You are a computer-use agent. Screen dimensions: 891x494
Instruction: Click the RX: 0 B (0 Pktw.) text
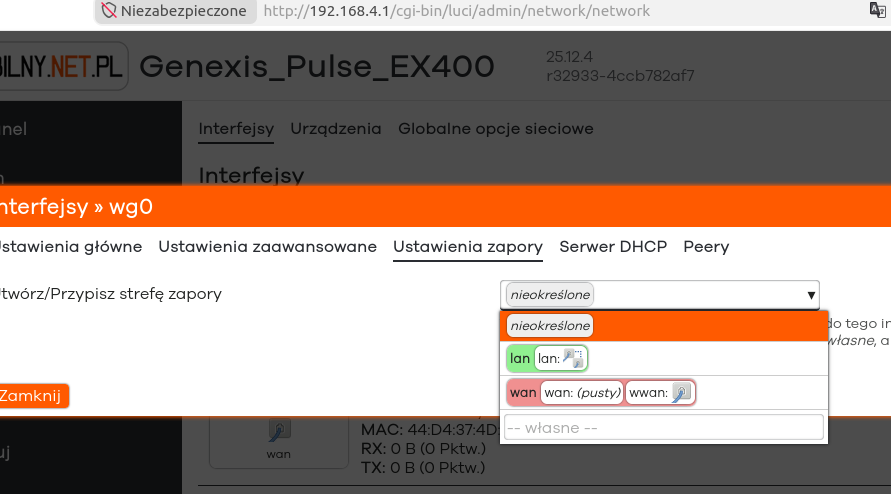pos(423,449)
